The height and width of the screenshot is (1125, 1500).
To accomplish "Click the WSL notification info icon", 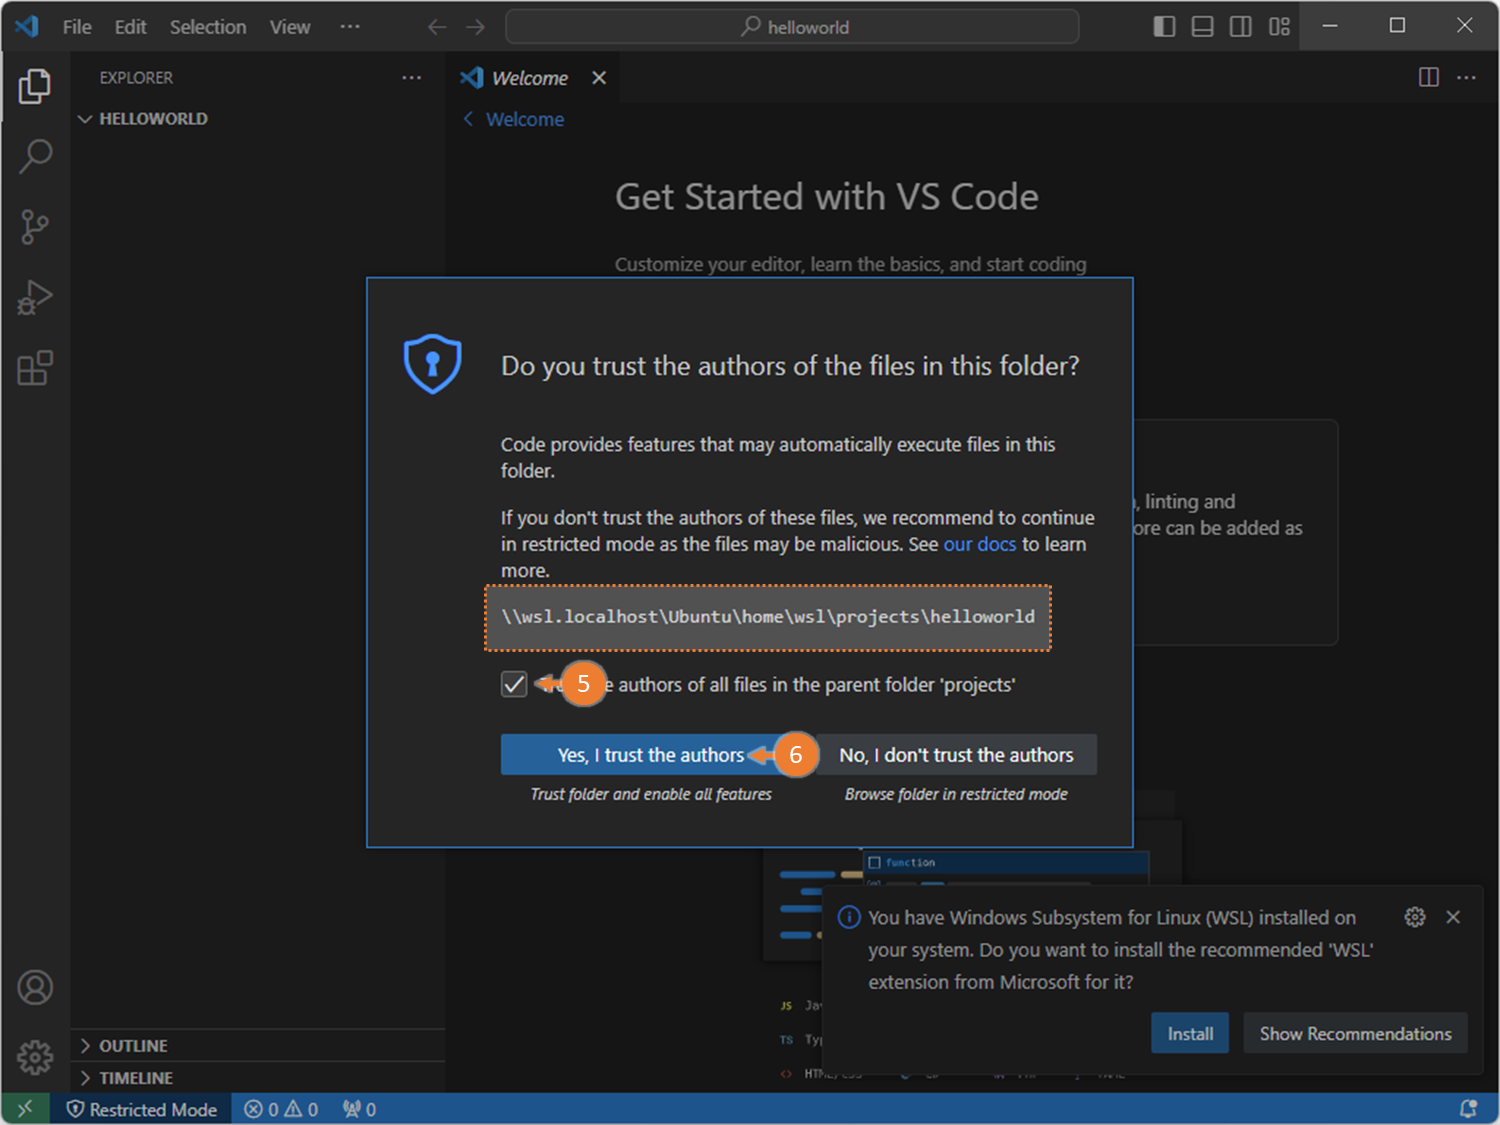I will coord(849,917).
